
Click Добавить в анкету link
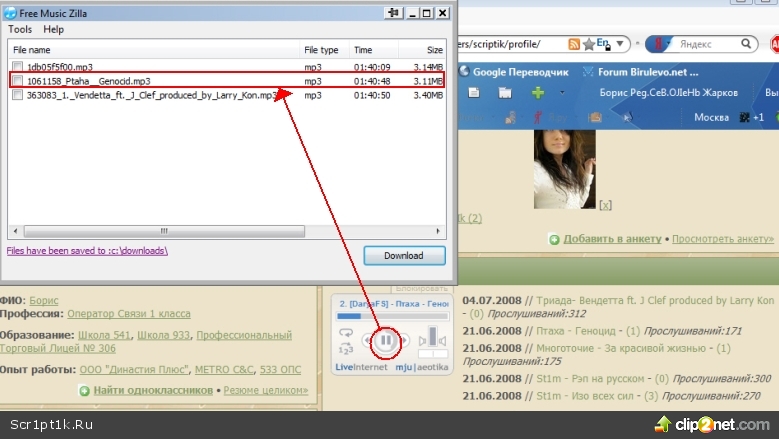click(612, 239)
